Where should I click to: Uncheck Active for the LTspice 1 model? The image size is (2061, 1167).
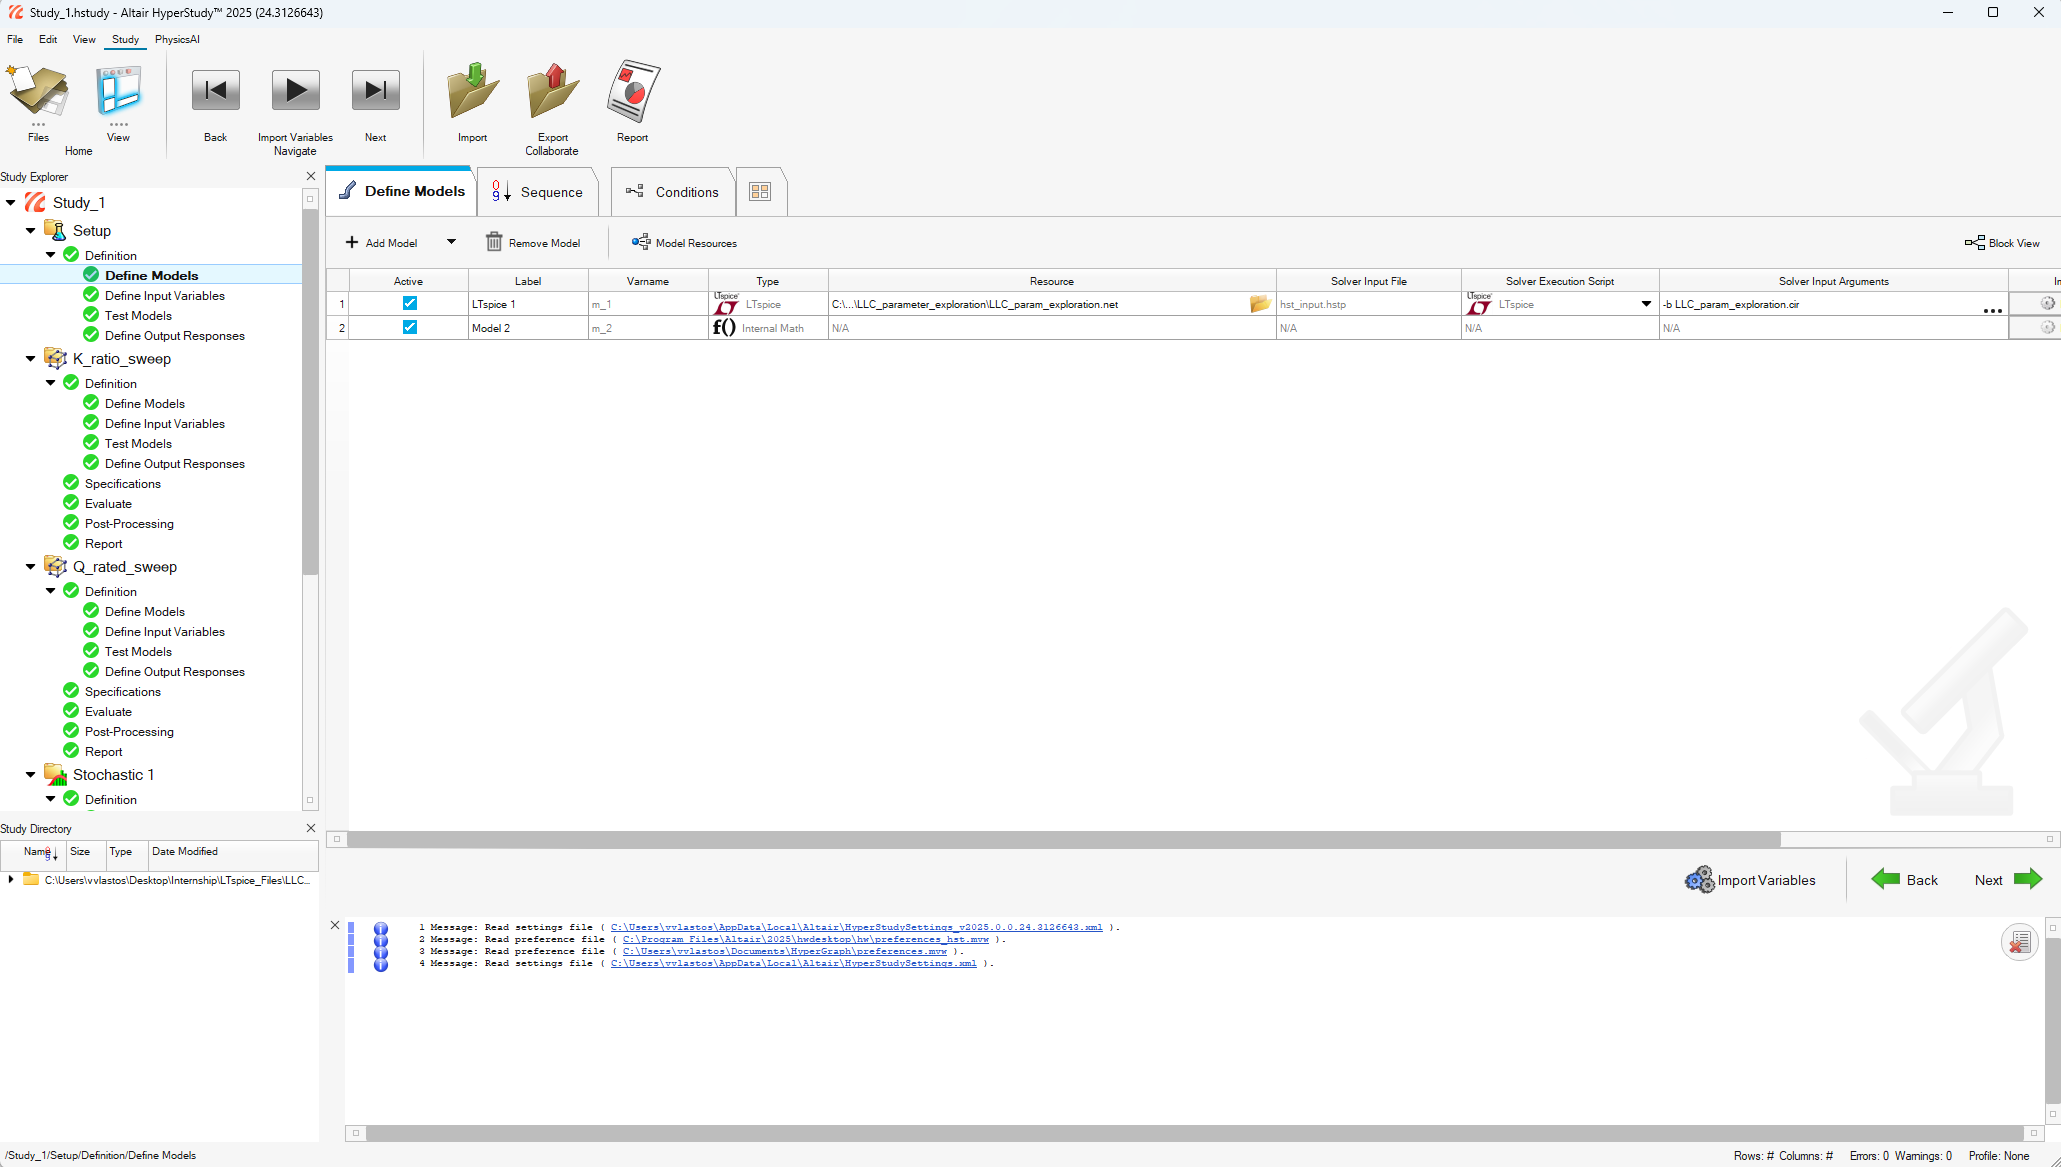pos(409,303)
